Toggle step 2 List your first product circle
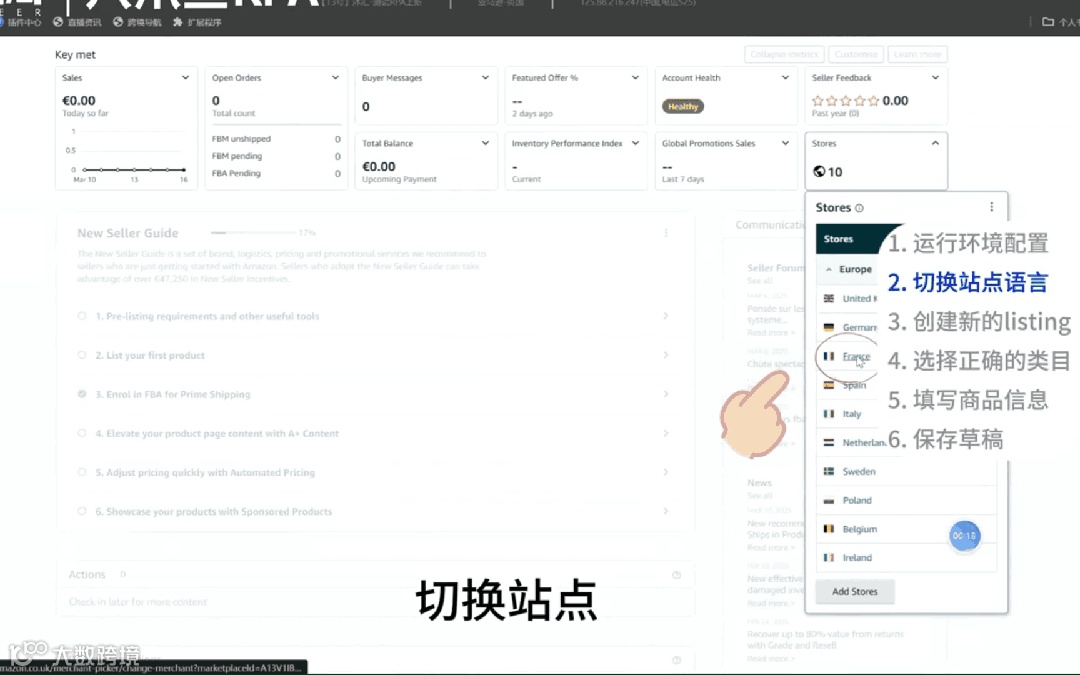 pyautogui.click(x=82, y=355)
